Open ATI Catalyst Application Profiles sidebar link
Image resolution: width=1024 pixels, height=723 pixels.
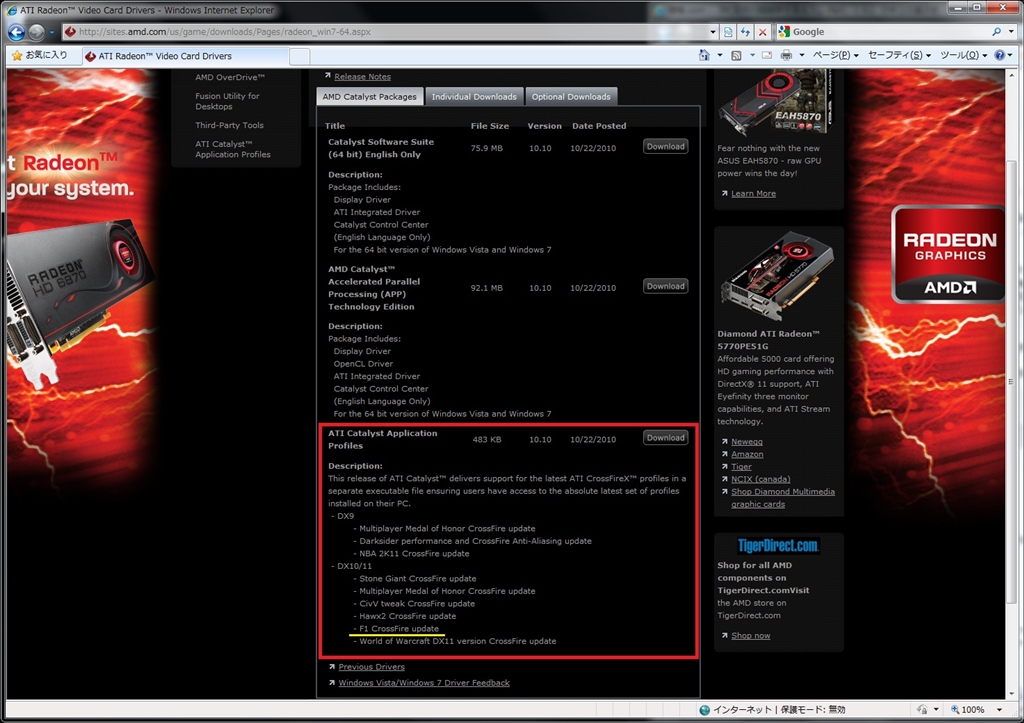click(232, 150)
